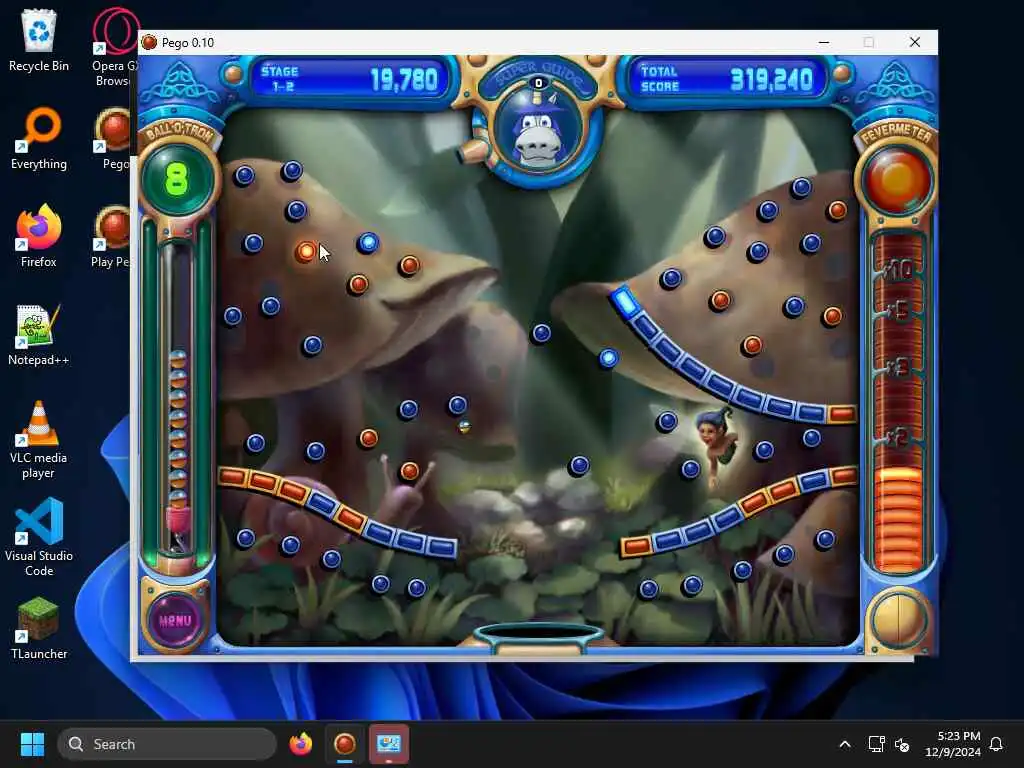
Task: Open the Windows Start menu
Action: (x=32, y=744)
